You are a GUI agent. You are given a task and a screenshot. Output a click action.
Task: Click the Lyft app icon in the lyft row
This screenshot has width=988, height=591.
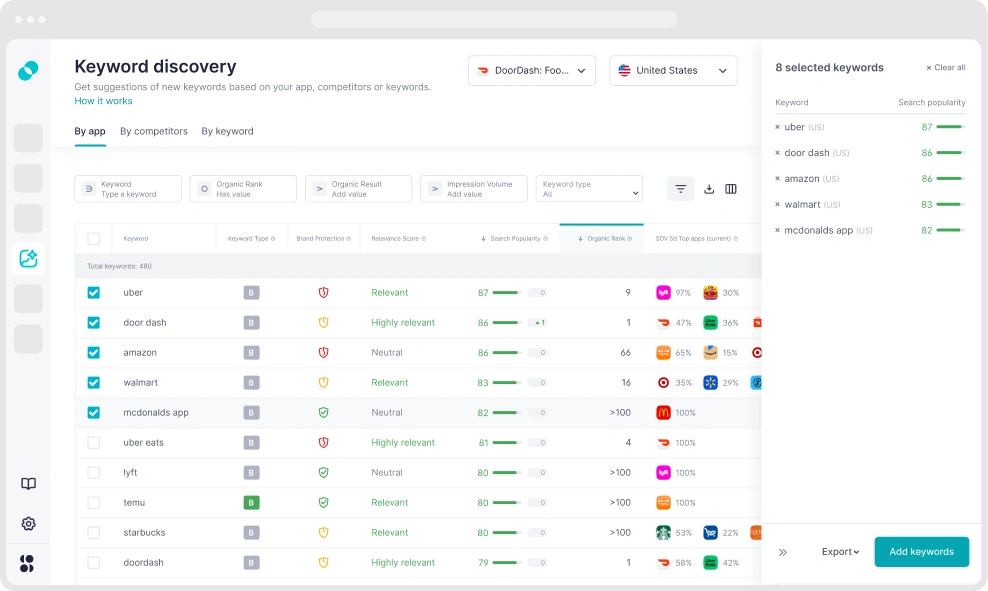663,473
